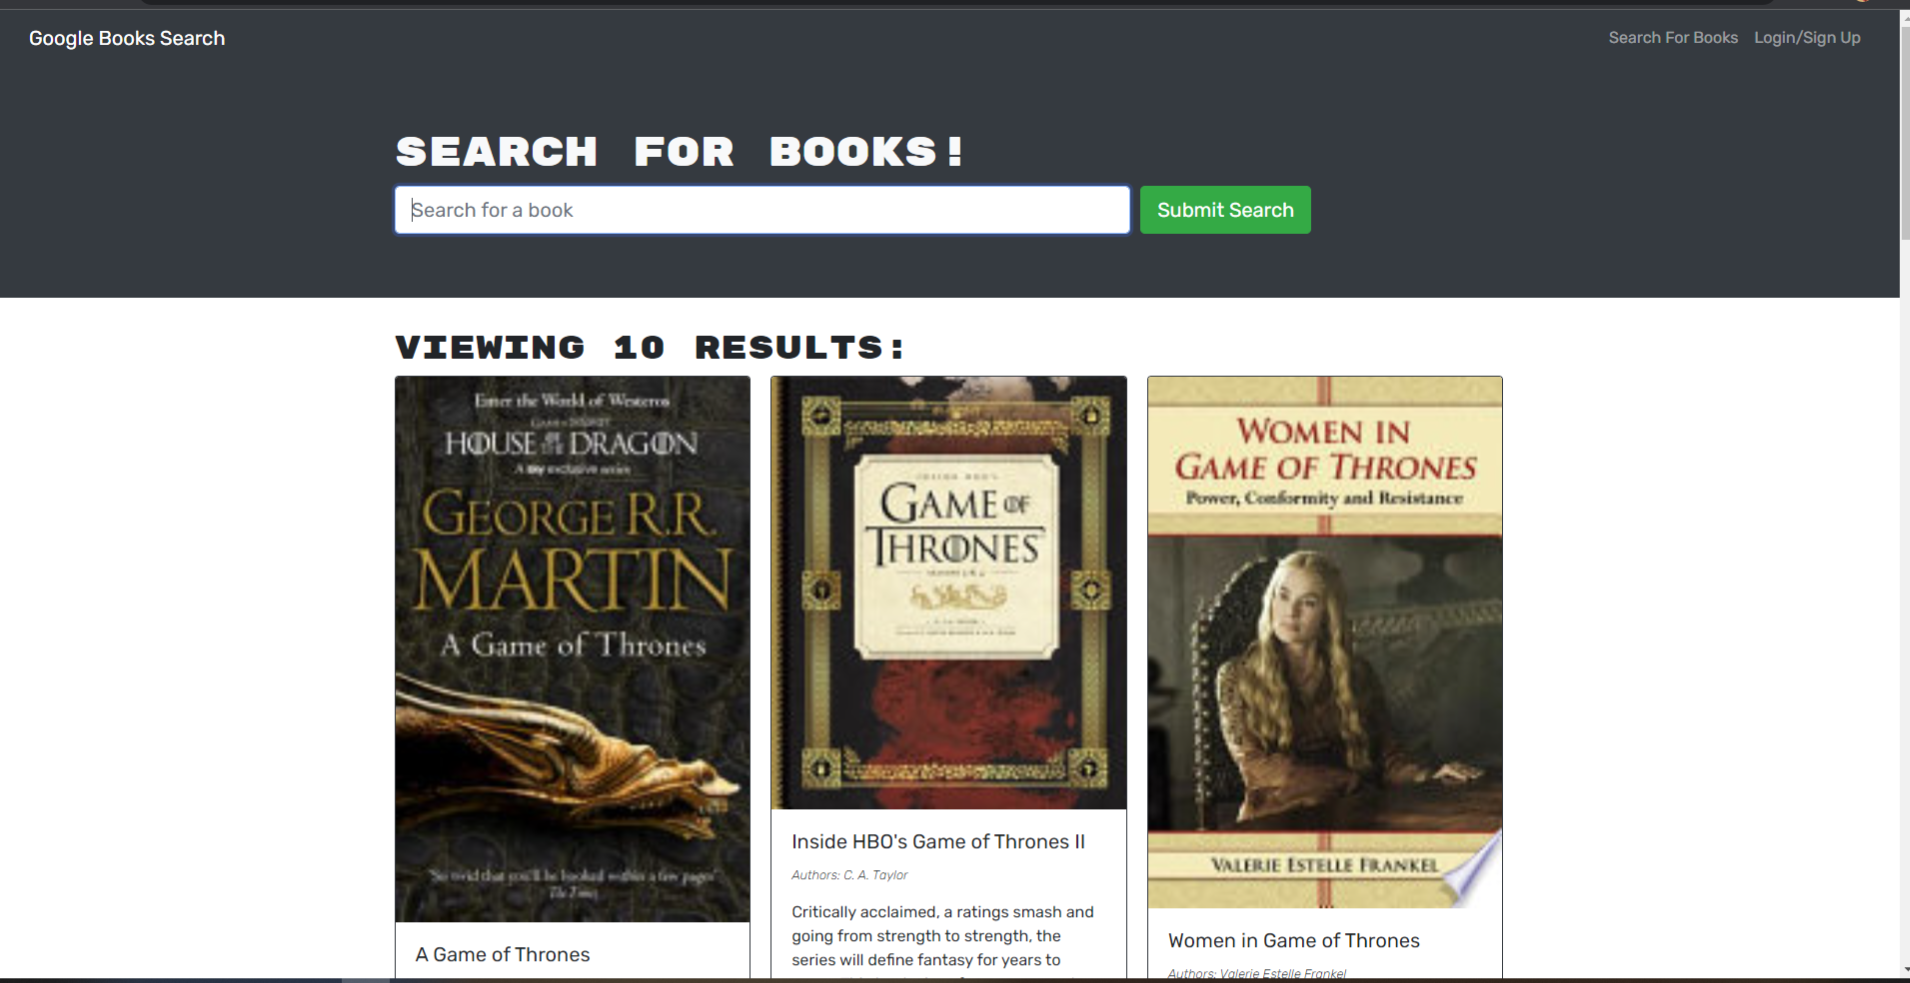
Task: Click the Search For Books! heading
Action: tap(680, 152)
